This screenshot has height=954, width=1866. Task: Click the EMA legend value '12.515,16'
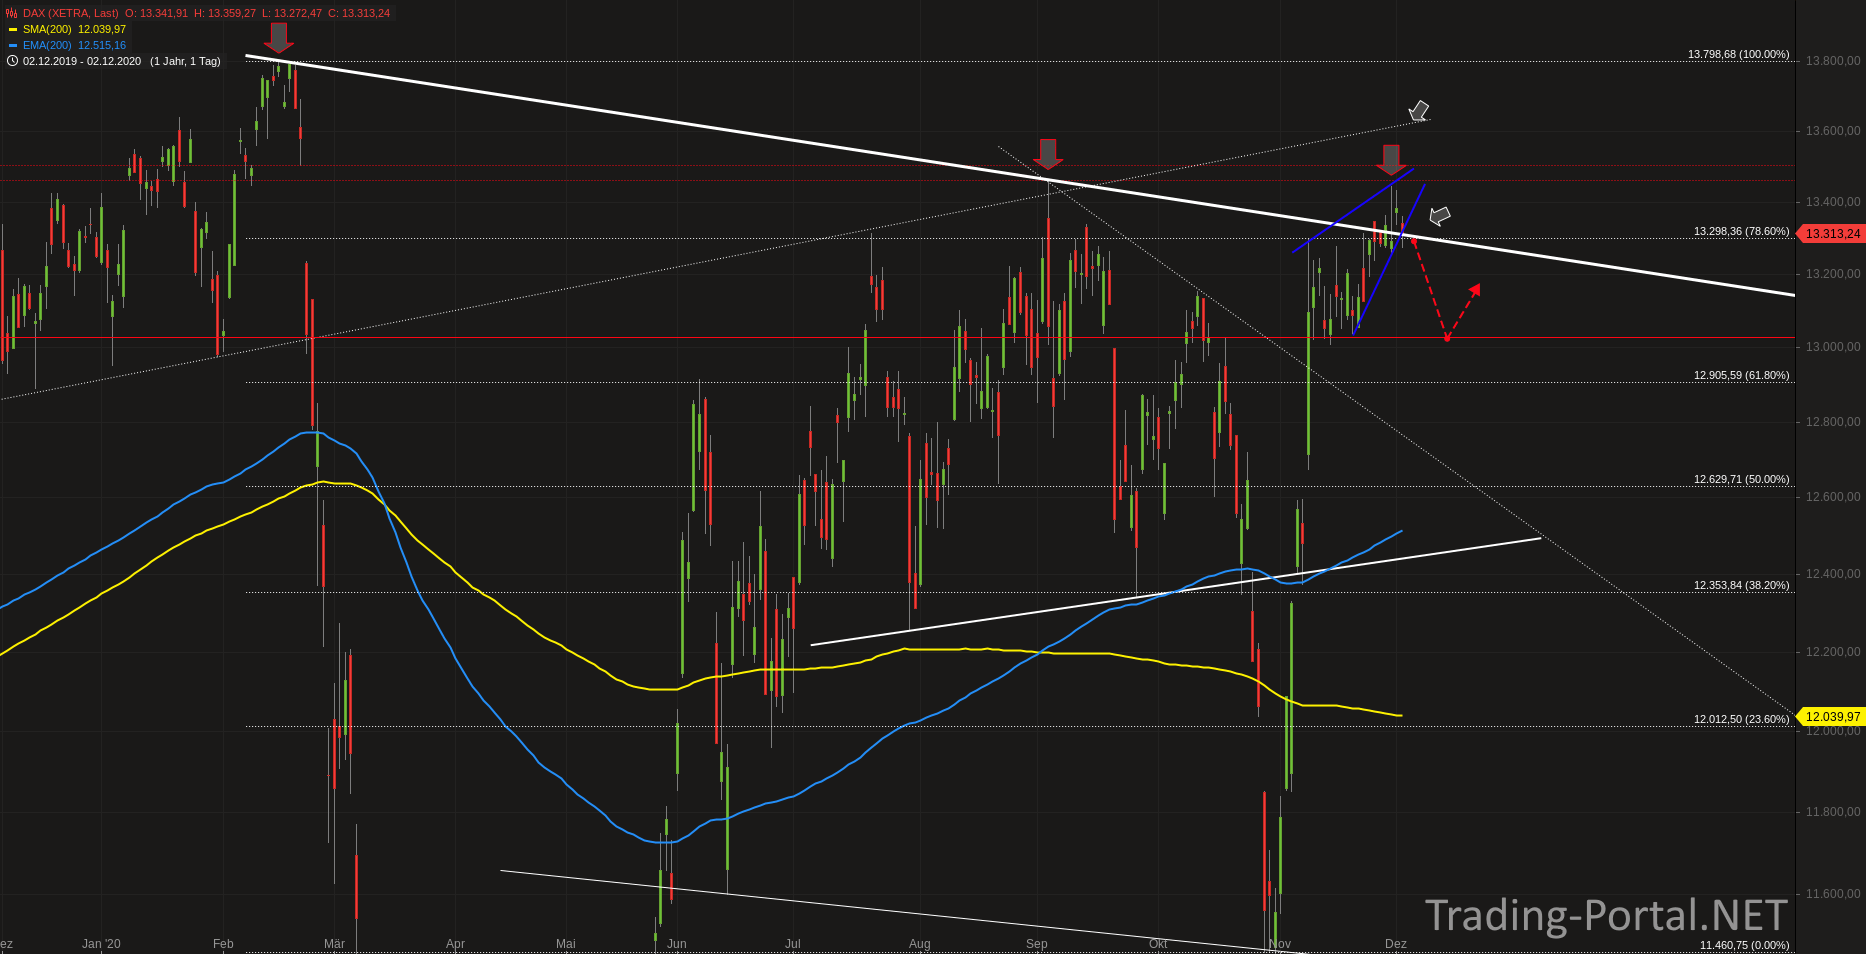(102, 45)
